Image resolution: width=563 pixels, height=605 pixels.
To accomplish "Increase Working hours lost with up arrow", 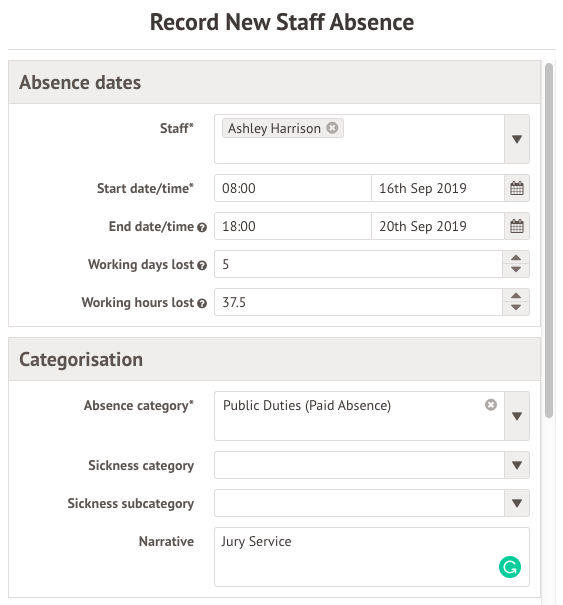I will click(x=516, y=296).
